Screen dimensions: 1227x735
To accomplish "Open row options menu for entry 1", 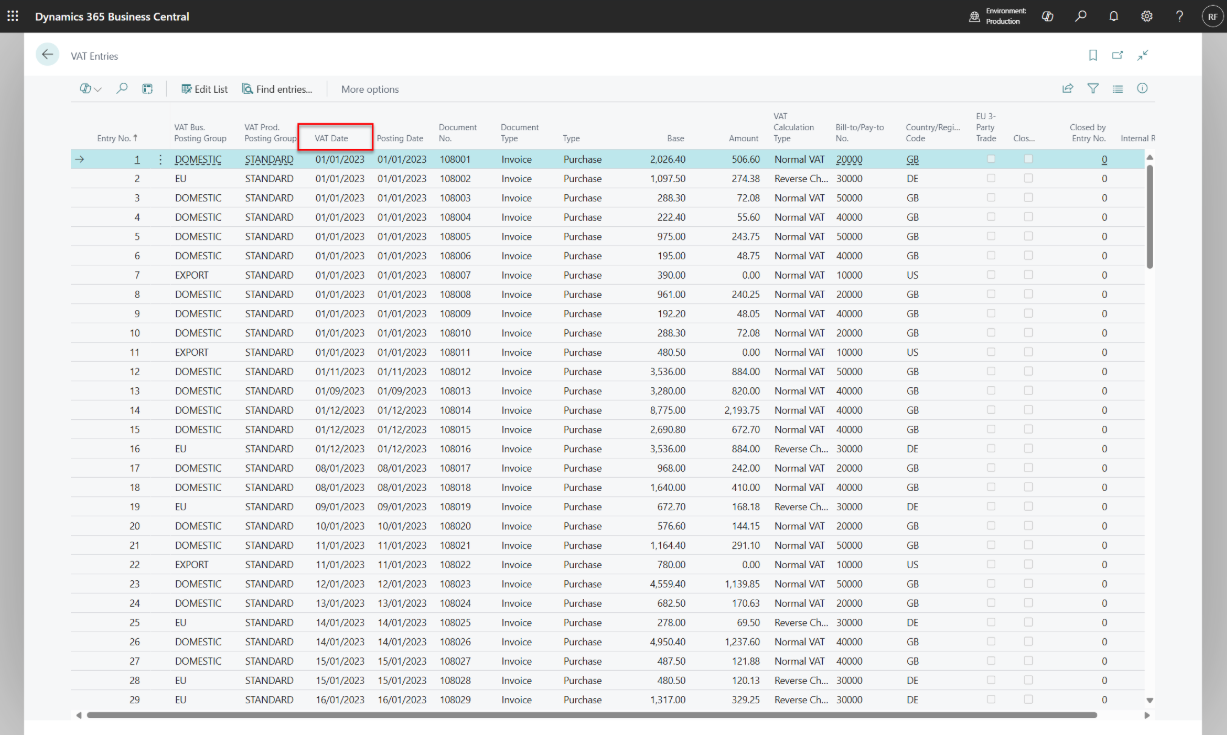I will (160, 160).
